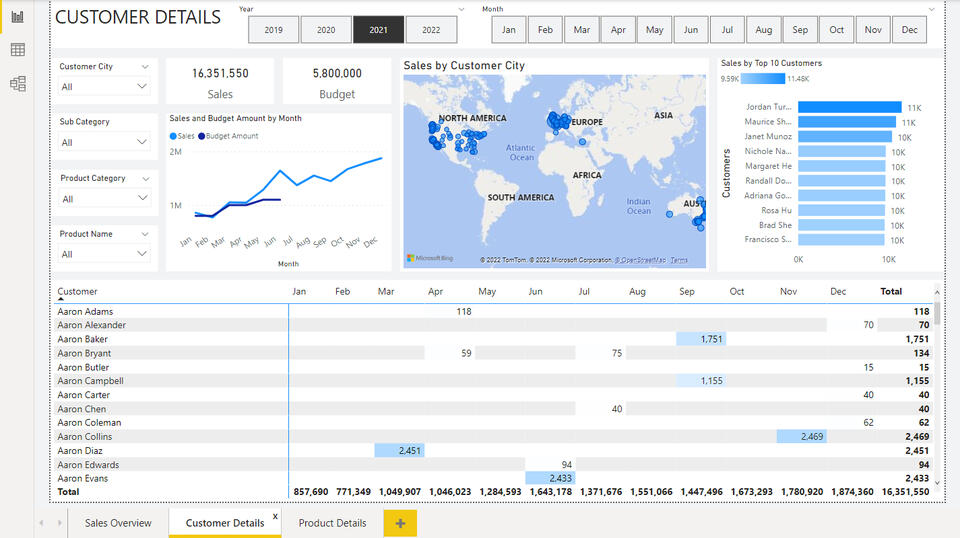Screen dimensions: 960x538
Task: Toggle the Sep month slicer button
Action: pos(800,29)
